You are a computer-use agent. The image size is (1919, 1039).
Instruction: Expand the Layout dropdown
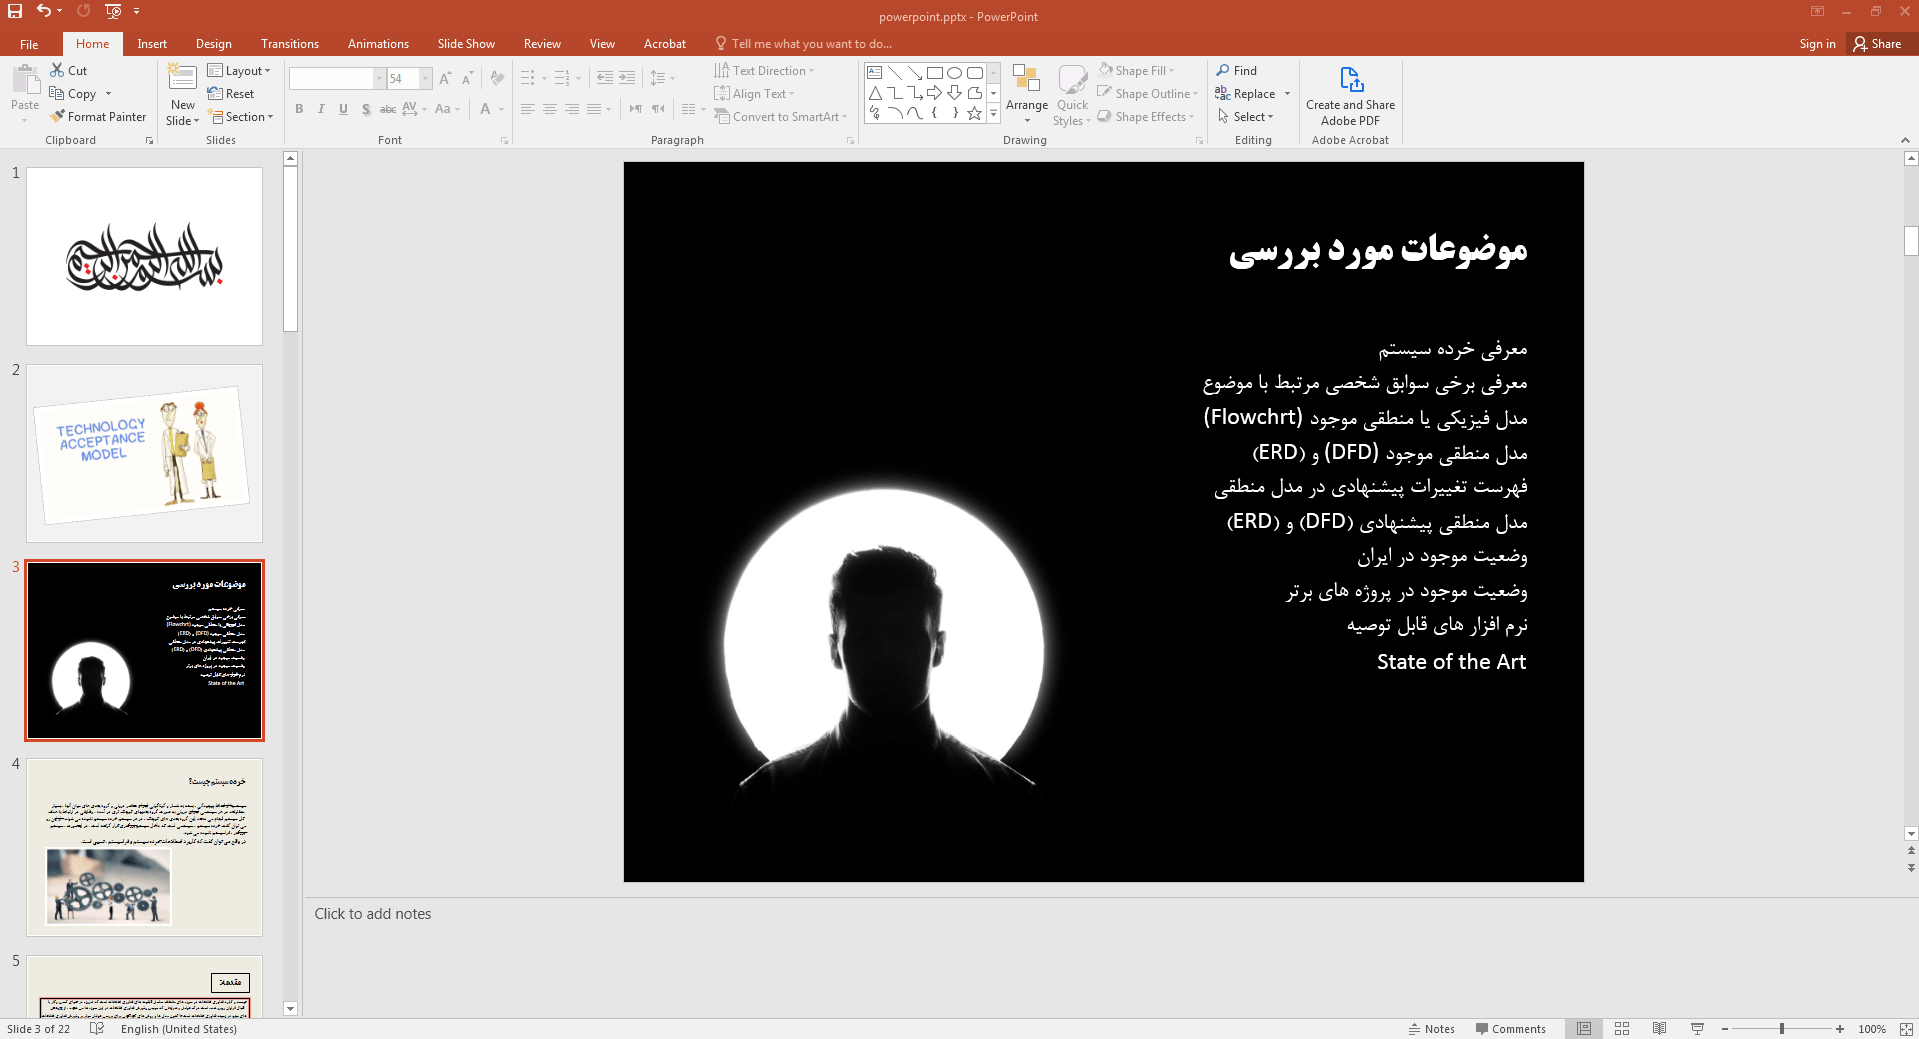(x=239, y=71)
